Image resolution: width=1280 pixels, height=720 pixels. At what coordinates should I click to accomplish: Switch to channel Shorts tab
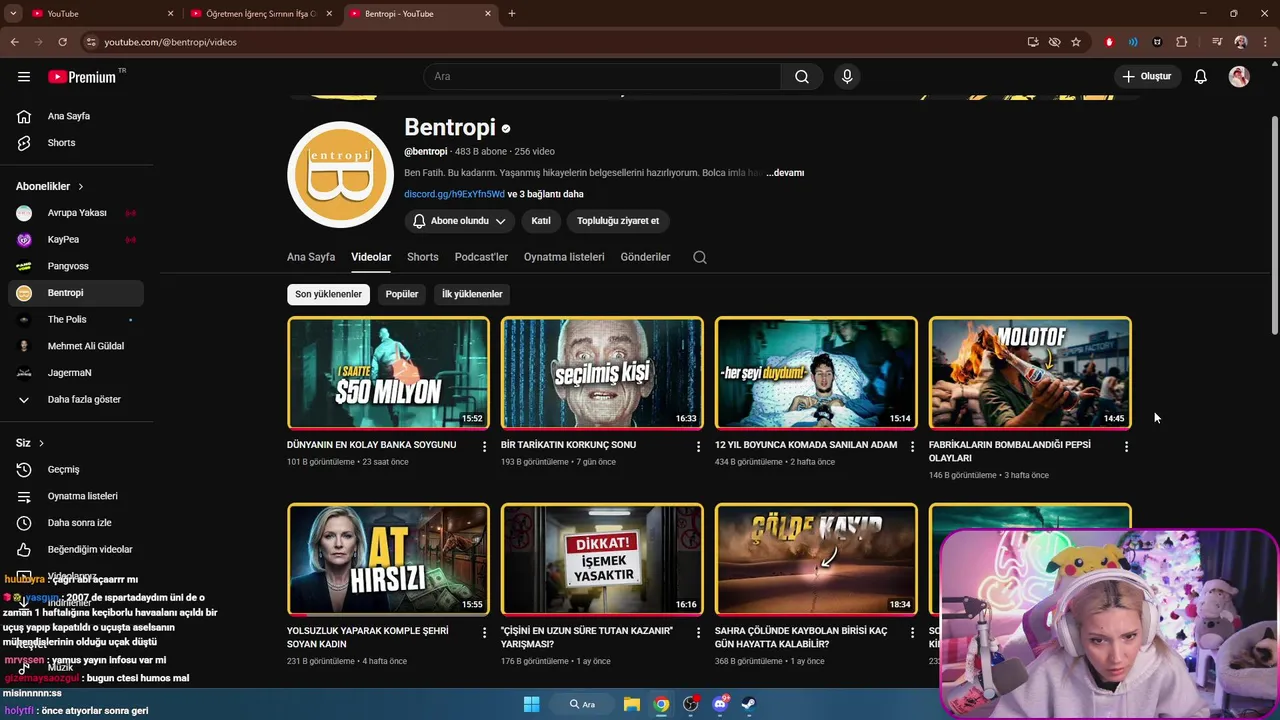(x=423, y=257)
